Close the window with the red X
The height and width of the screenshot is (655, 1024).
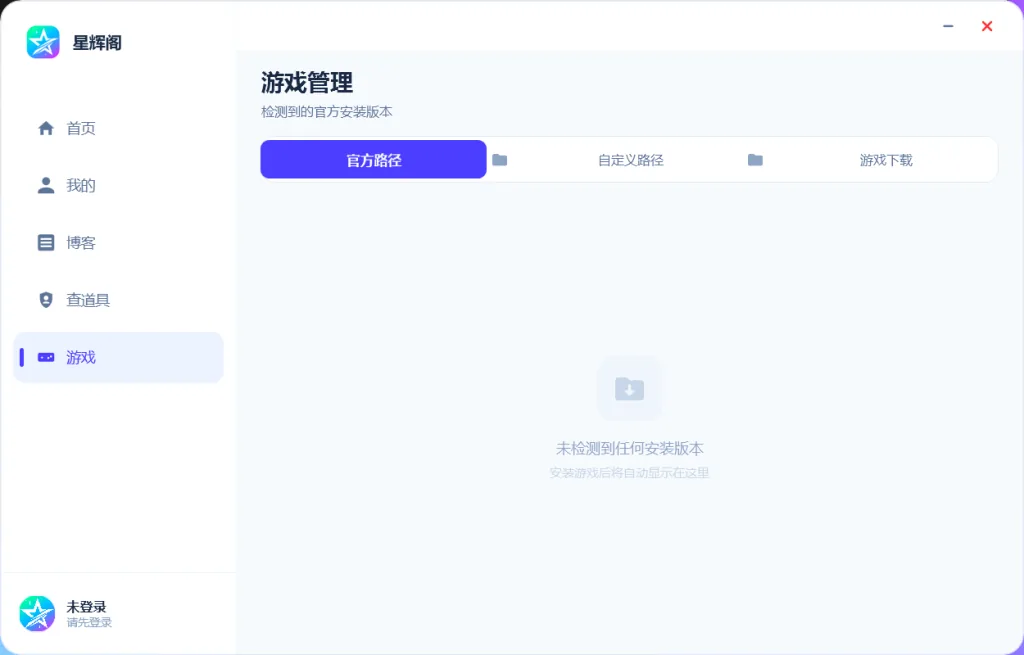[x=987, y=26]
